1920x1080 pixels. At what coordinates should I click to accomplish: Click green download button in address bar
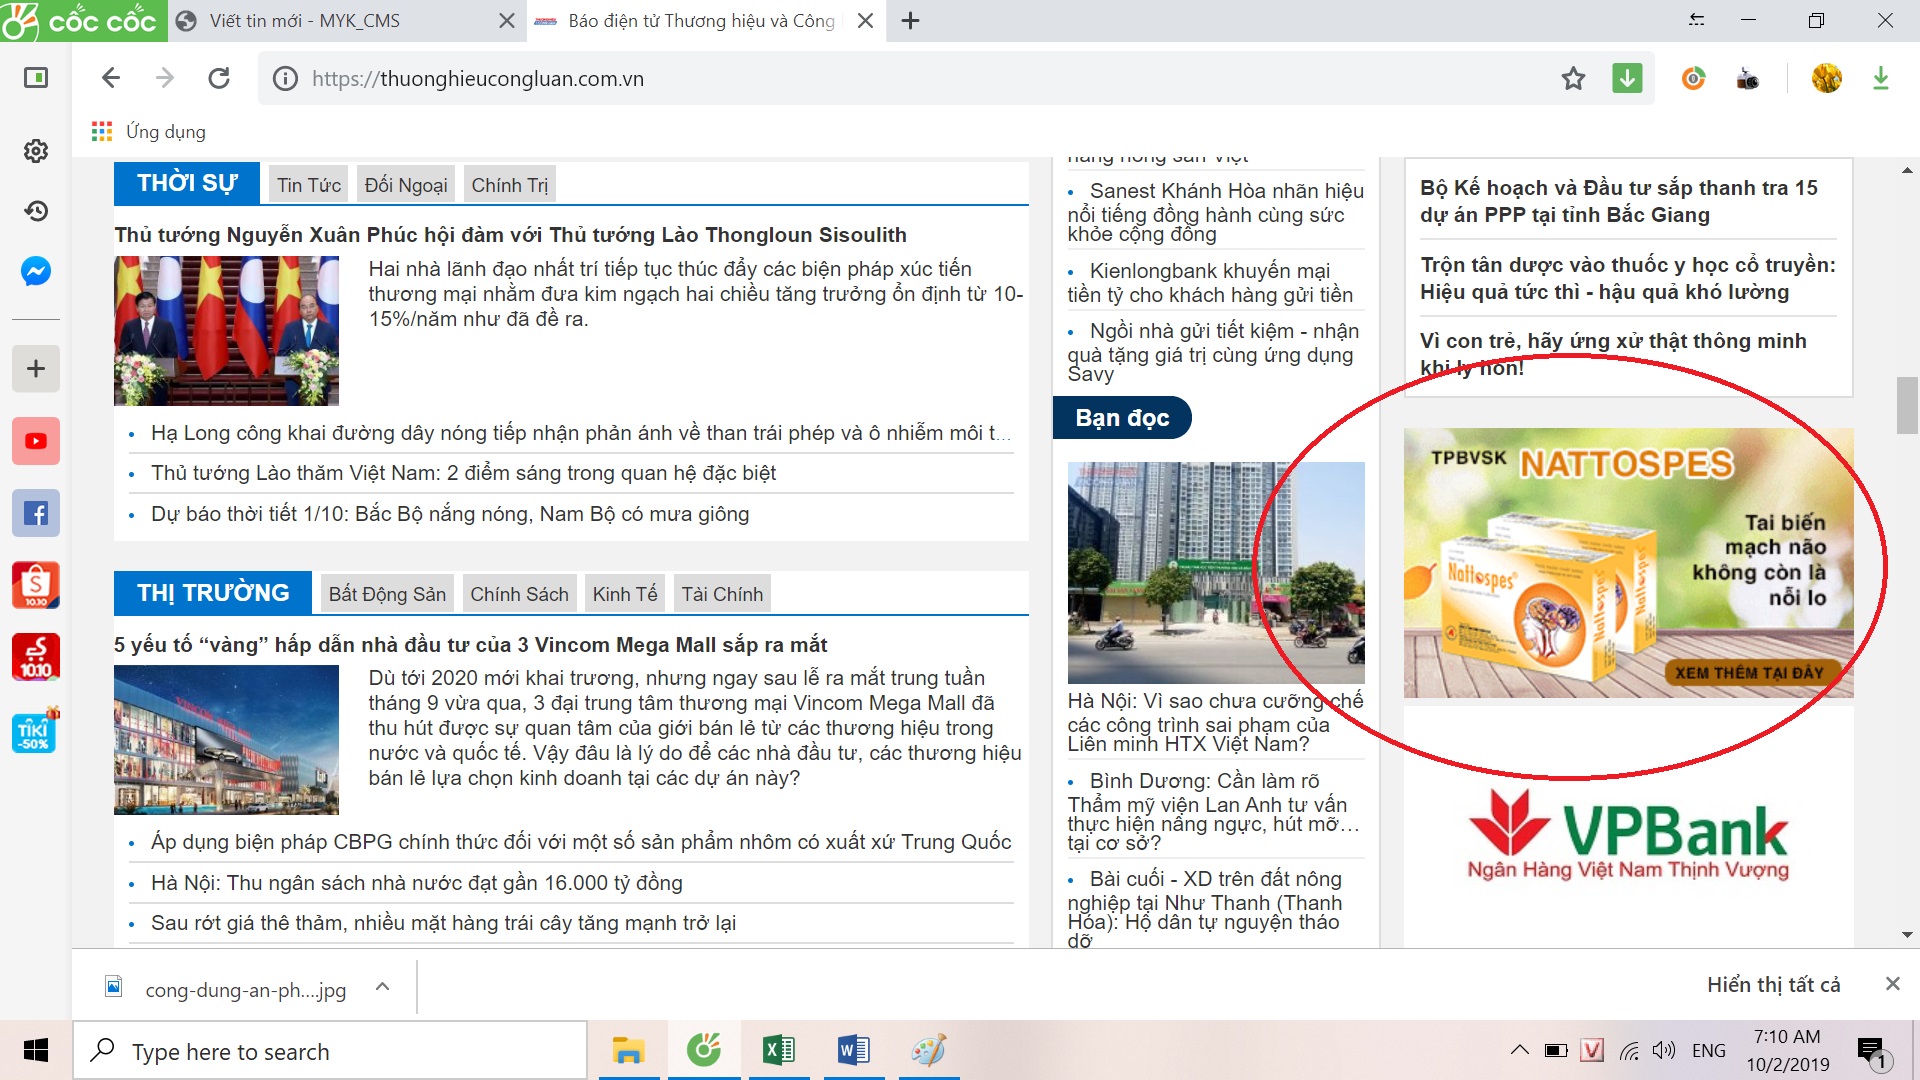[1627, 79]
